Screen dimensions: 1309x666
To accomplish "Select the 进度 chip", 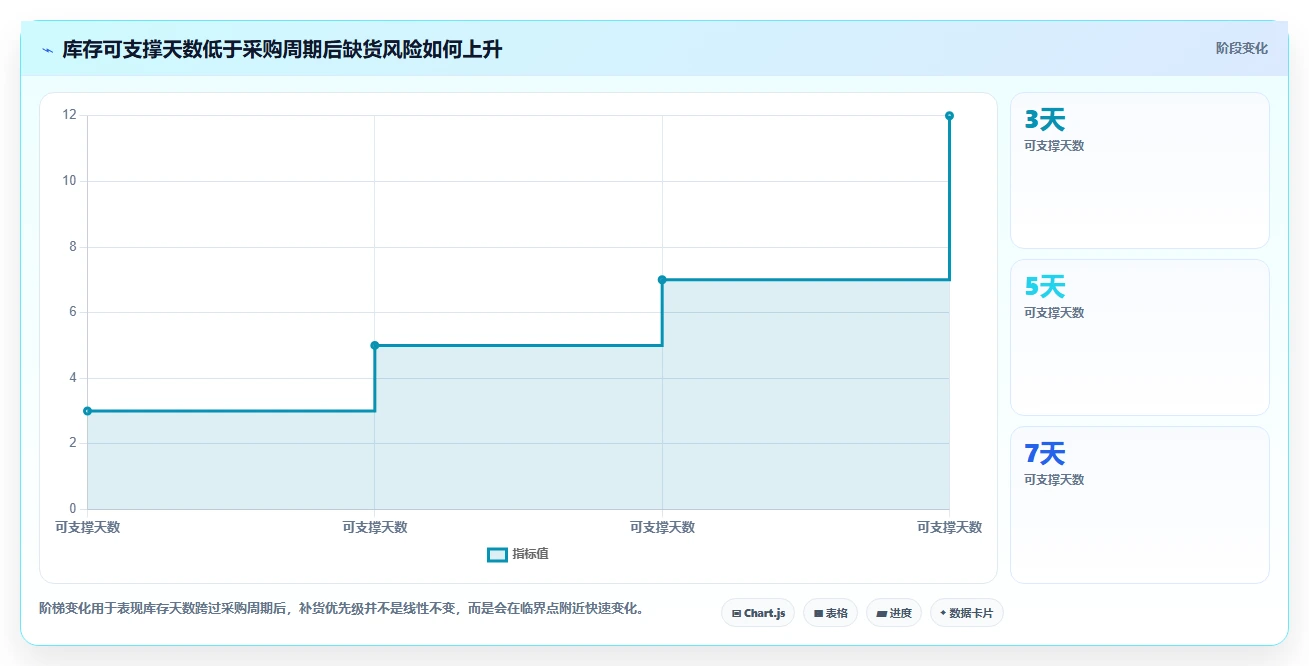I will (894, 613).
